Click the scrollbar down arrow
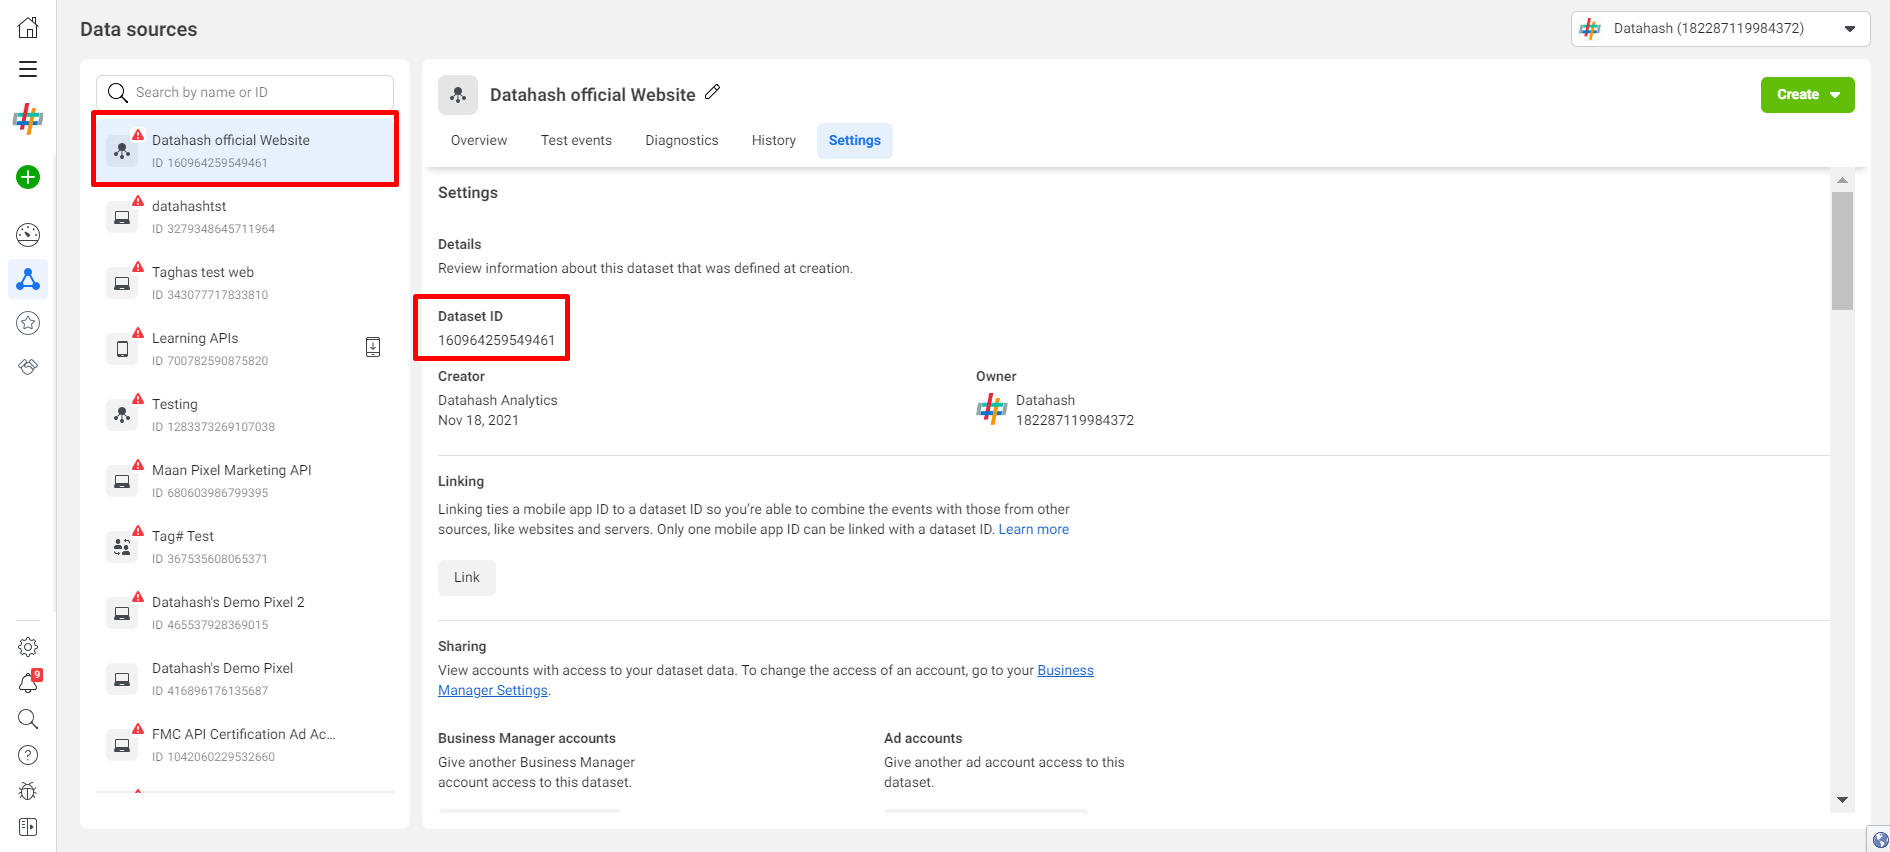1890x852 pixels. click(1842, 800)
